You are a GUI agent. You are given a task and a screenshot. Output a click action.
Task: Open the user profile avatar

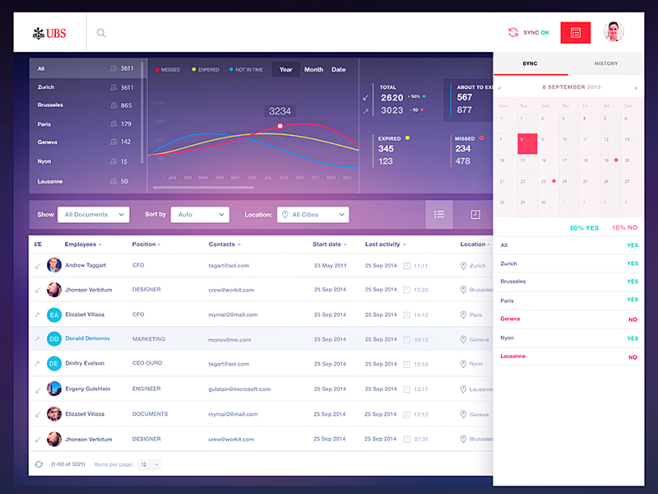point(614,32)
